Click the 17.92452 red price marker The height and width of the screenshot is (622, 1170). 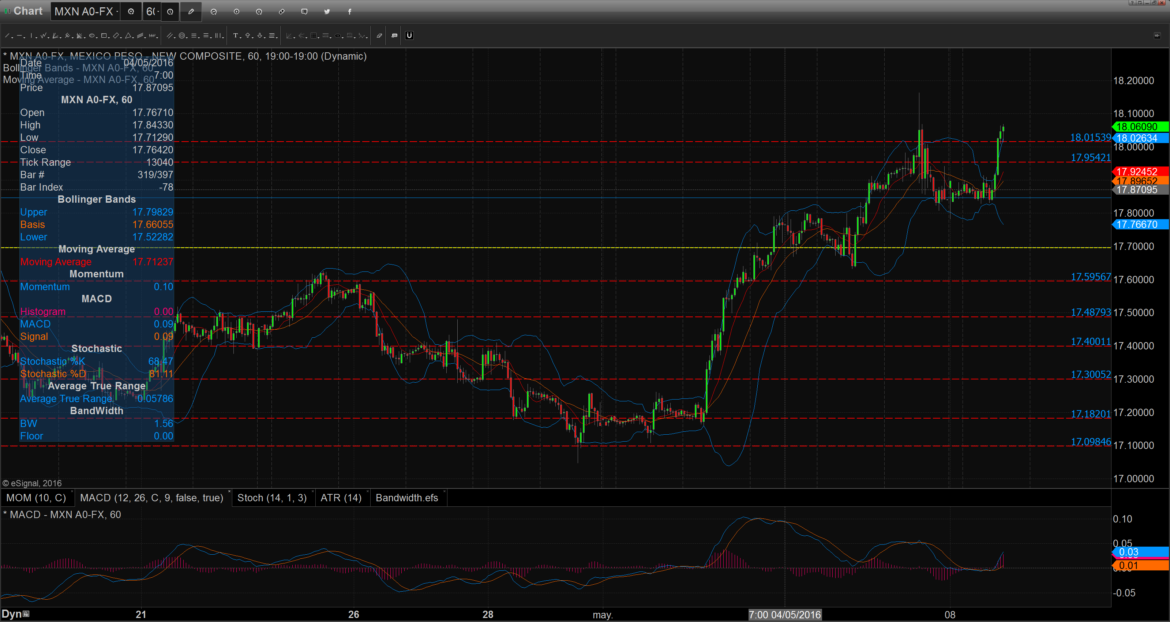[1140, 172]
